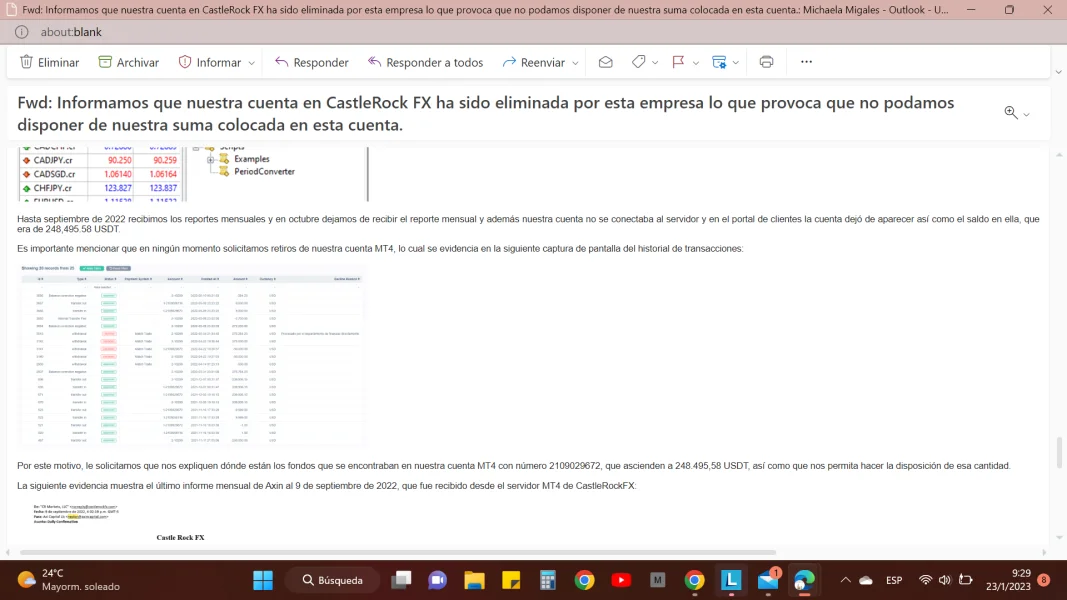Click the toolbar overflow chevron at right edge
Image resolution: width=1067 pixels, height=600 pixels.
pos(1058,72)
